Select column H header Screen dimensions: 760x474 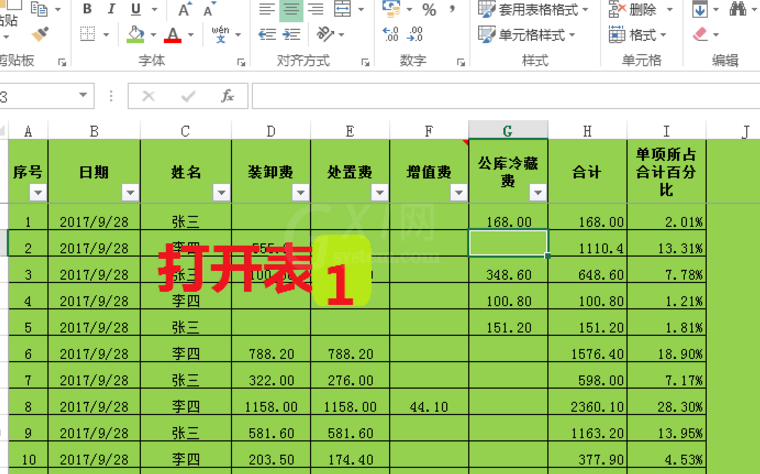(587, 130)
